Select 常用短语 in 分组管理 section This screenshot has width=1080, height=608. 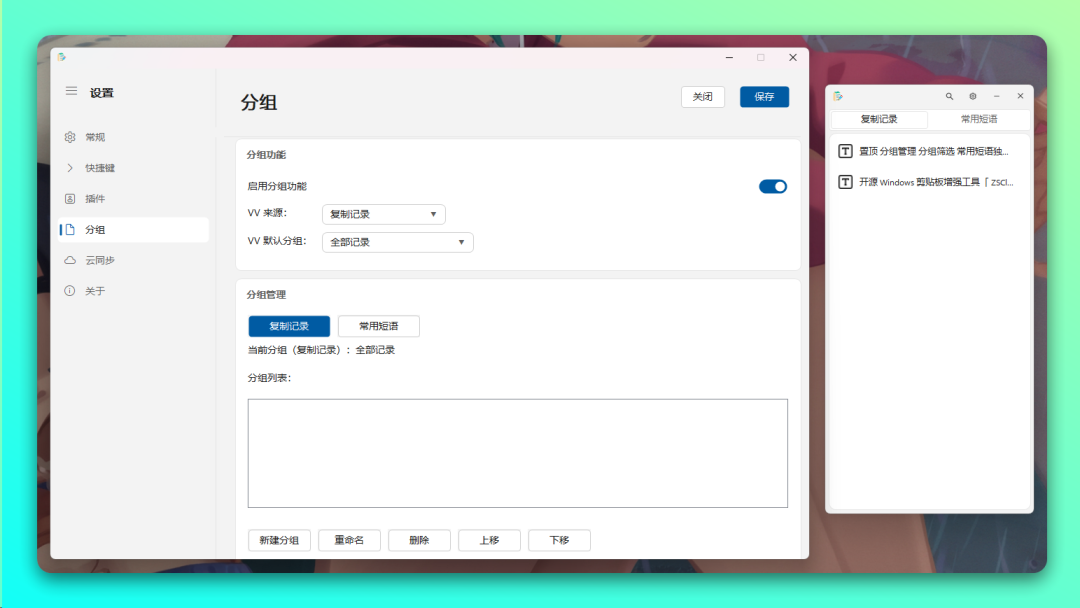click(378, 326)
